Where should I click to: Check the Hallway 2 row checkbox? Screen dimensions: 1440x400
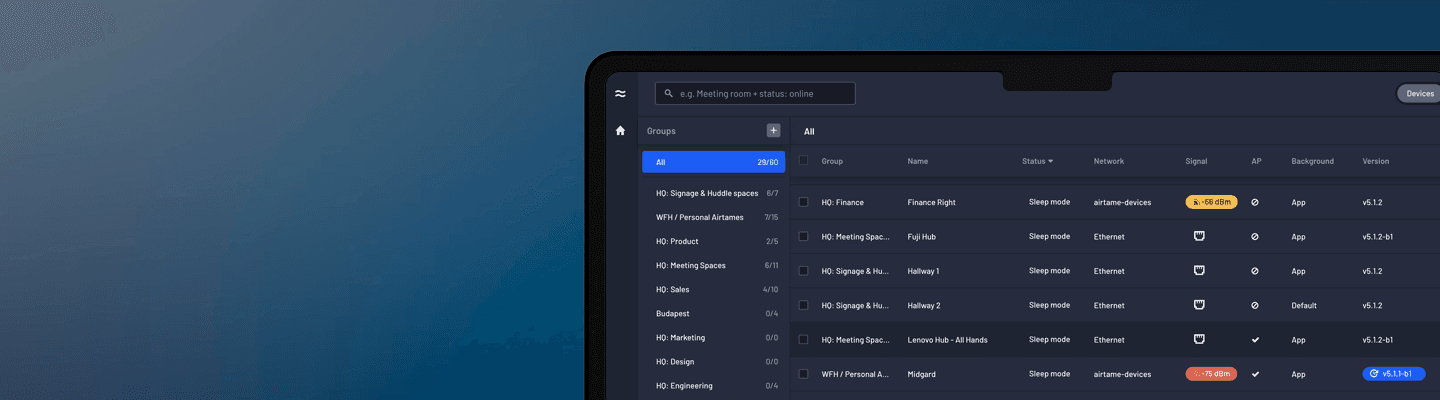[x=803, y=305]
